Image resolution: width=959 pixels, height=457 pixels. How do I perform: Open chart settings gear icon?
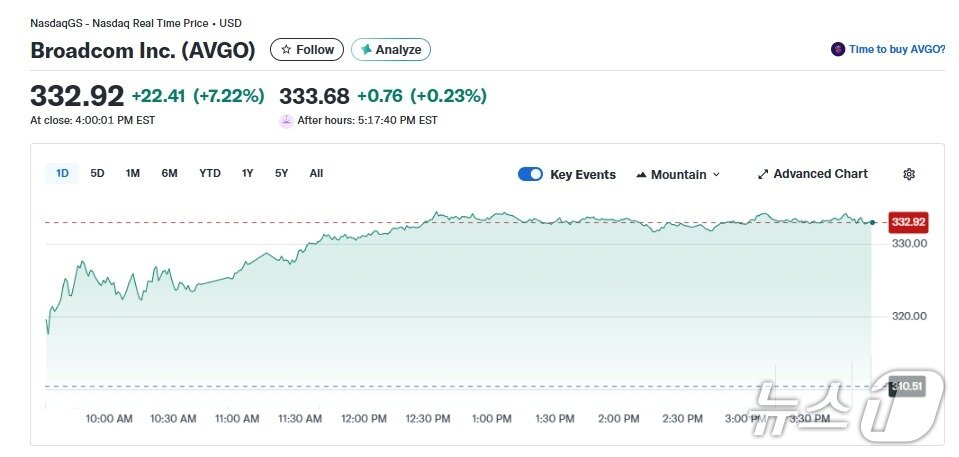click(x=909, y=174)
